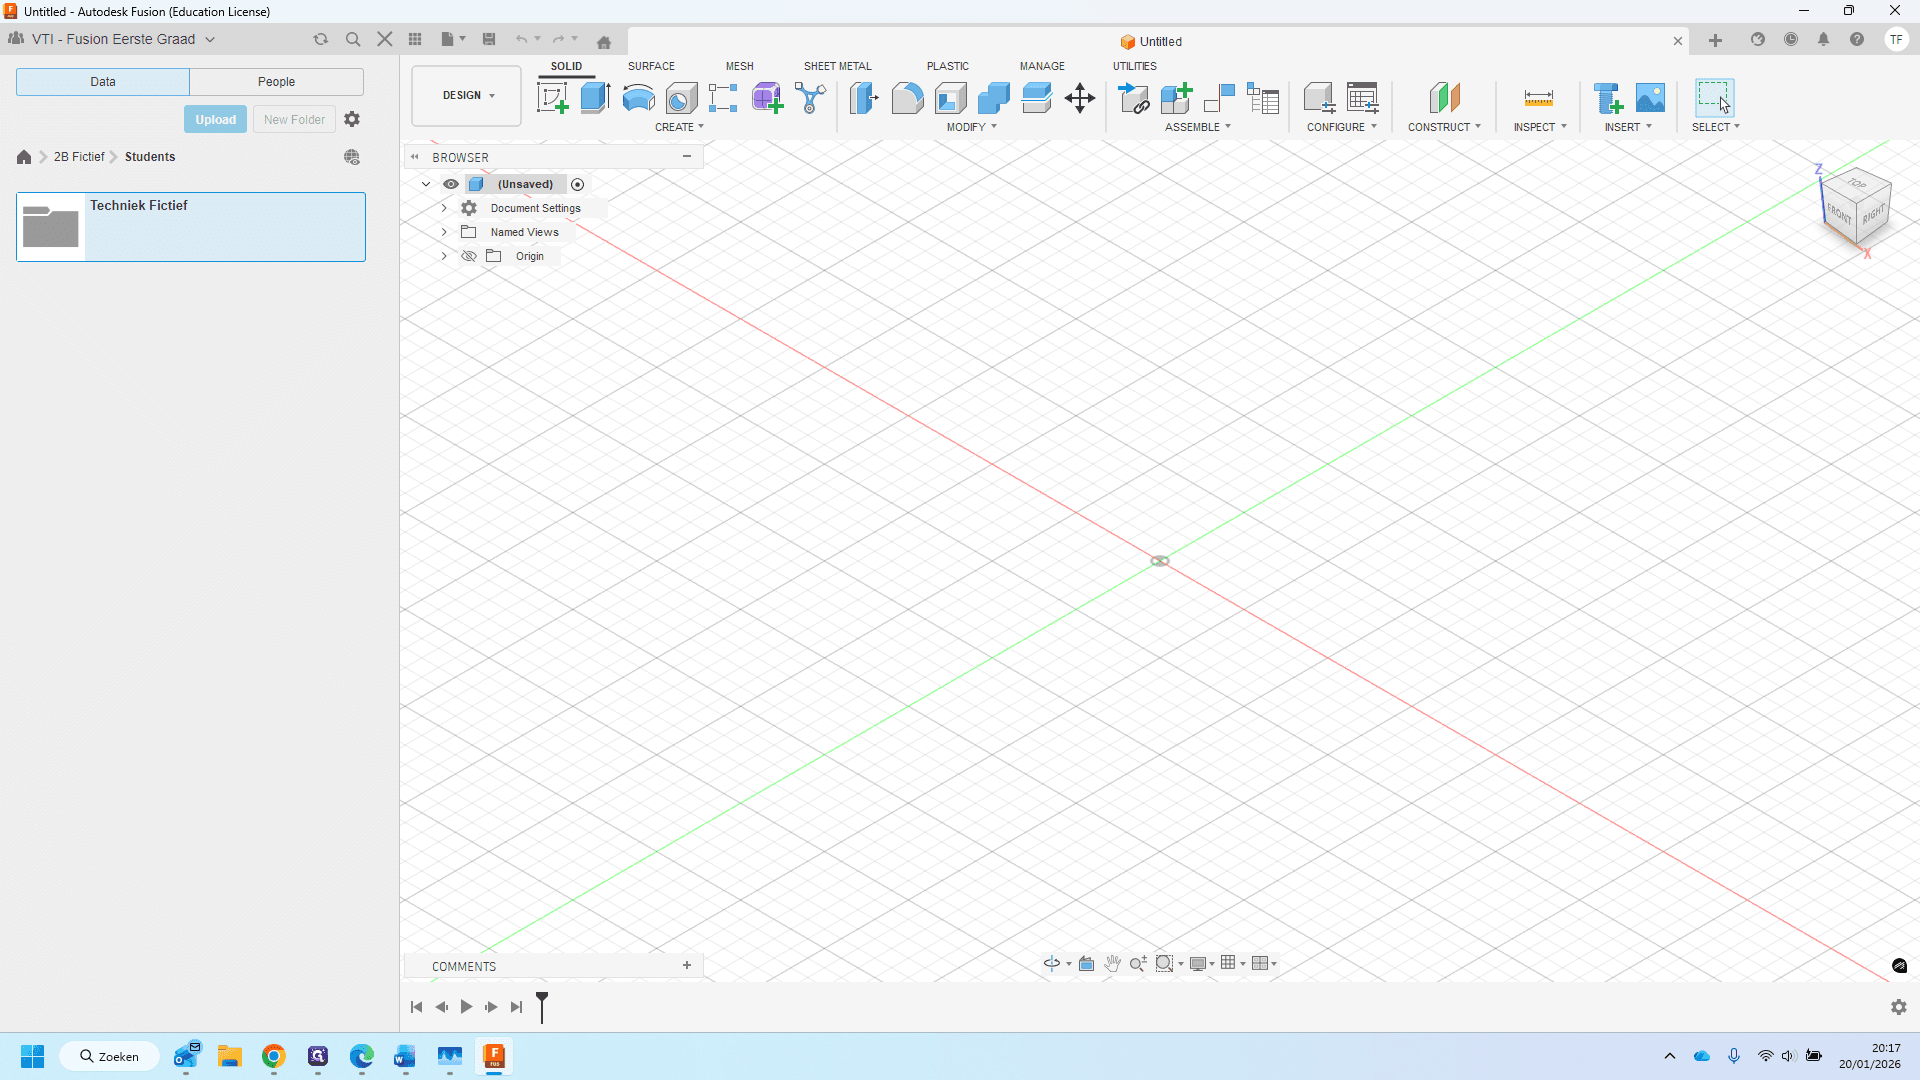Open Display Settings in navigation bar
Screen dimensions: 1920x1080
click(x=1202, y=963)
